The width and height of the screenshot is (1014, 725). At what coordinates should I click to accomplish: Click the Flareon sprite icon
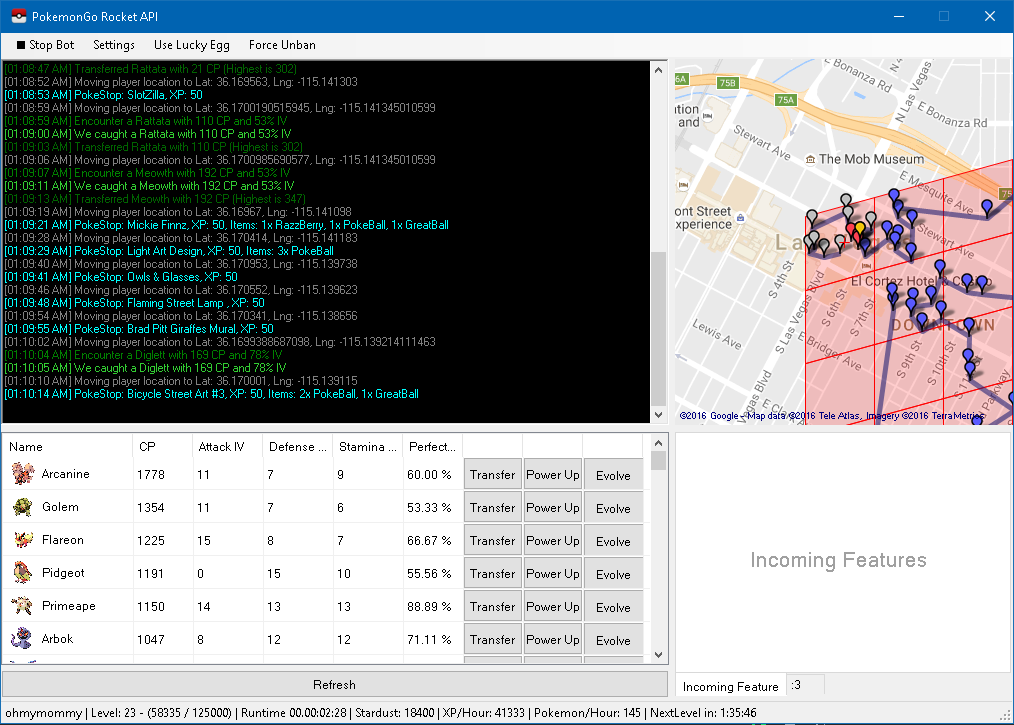(x=22, y=540)
